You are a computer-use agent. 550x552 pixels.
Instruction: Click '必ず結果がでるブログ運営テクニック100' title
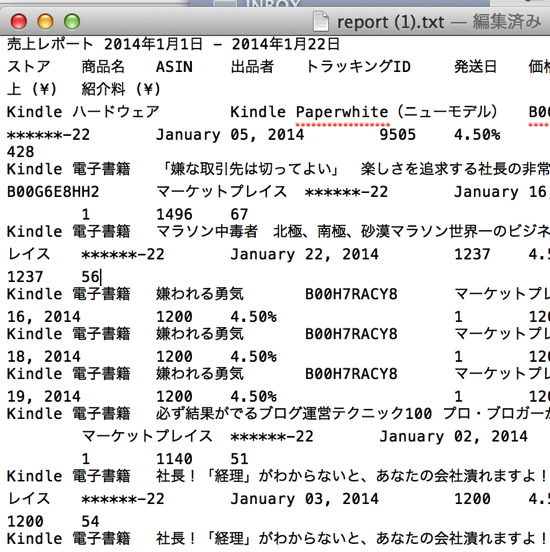(294, 414)
